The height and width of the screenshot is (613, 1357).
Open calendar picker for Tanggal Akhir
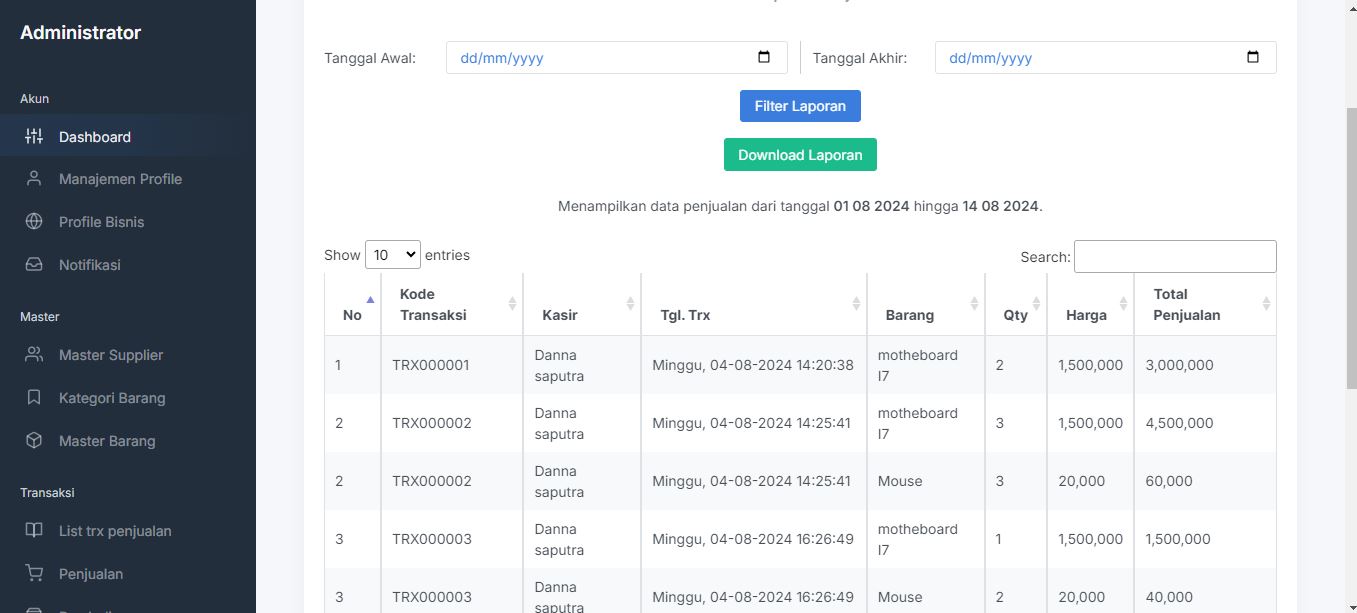1253,57
